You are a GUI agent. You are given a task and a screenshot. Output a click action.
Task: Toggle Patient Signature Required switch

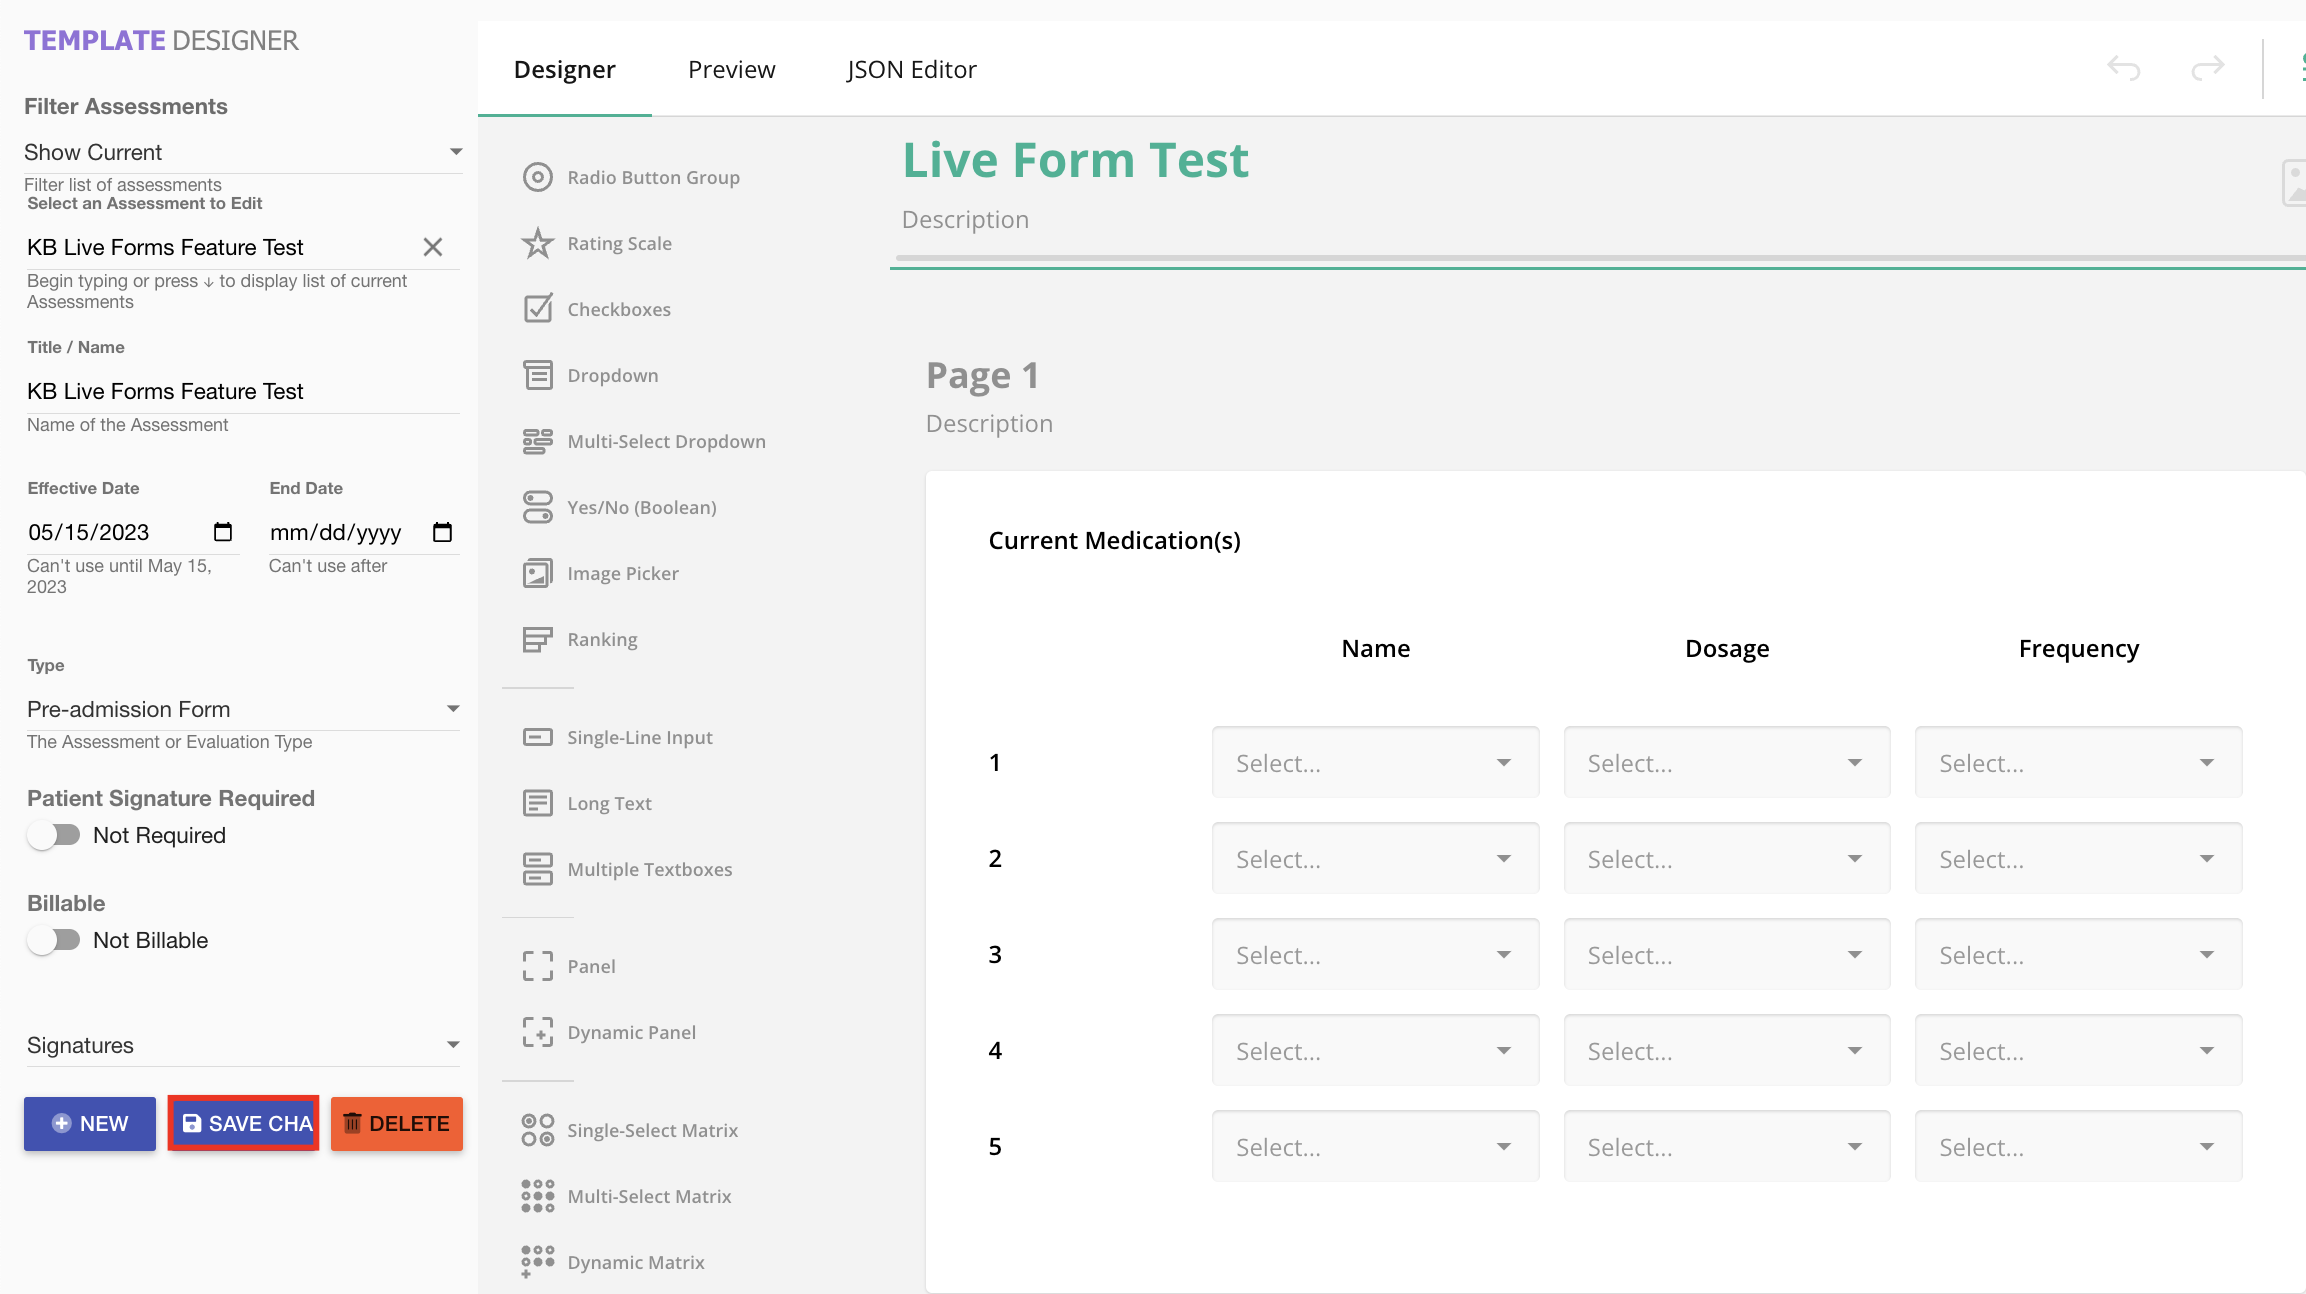tap(54, 835)
